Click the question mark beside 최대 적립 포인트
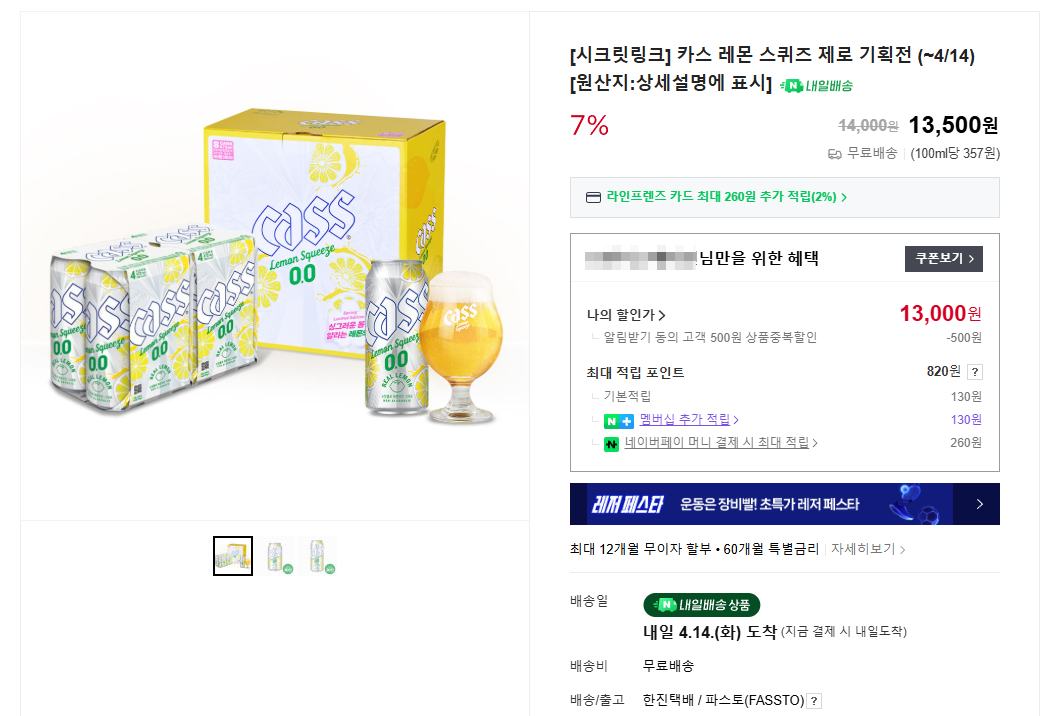Screen dimensions: 1048x716 tap(975, 372)
